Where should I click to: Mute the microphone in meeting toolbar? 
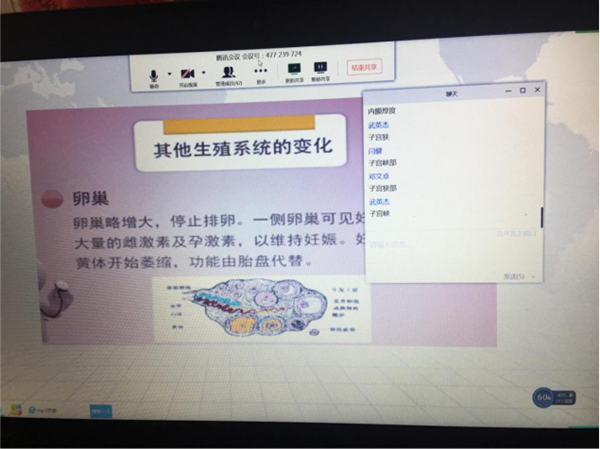click(155, 76)
